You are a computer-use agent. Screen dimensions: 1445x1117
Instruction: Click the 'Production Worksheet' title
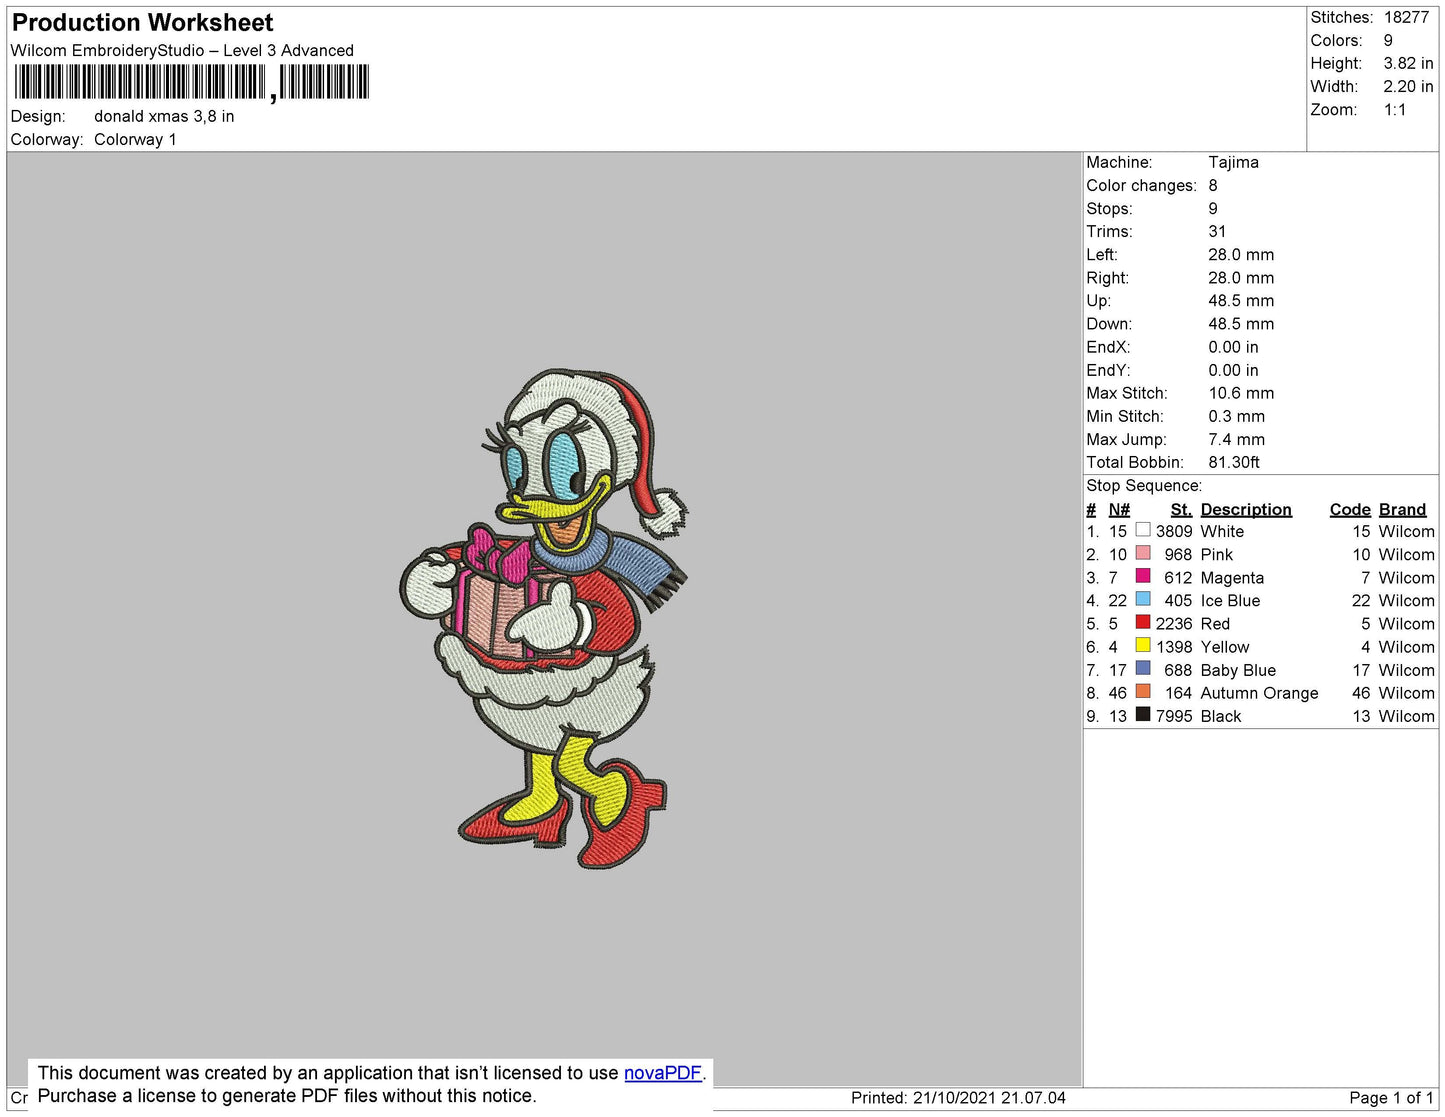tap(142, 23)
